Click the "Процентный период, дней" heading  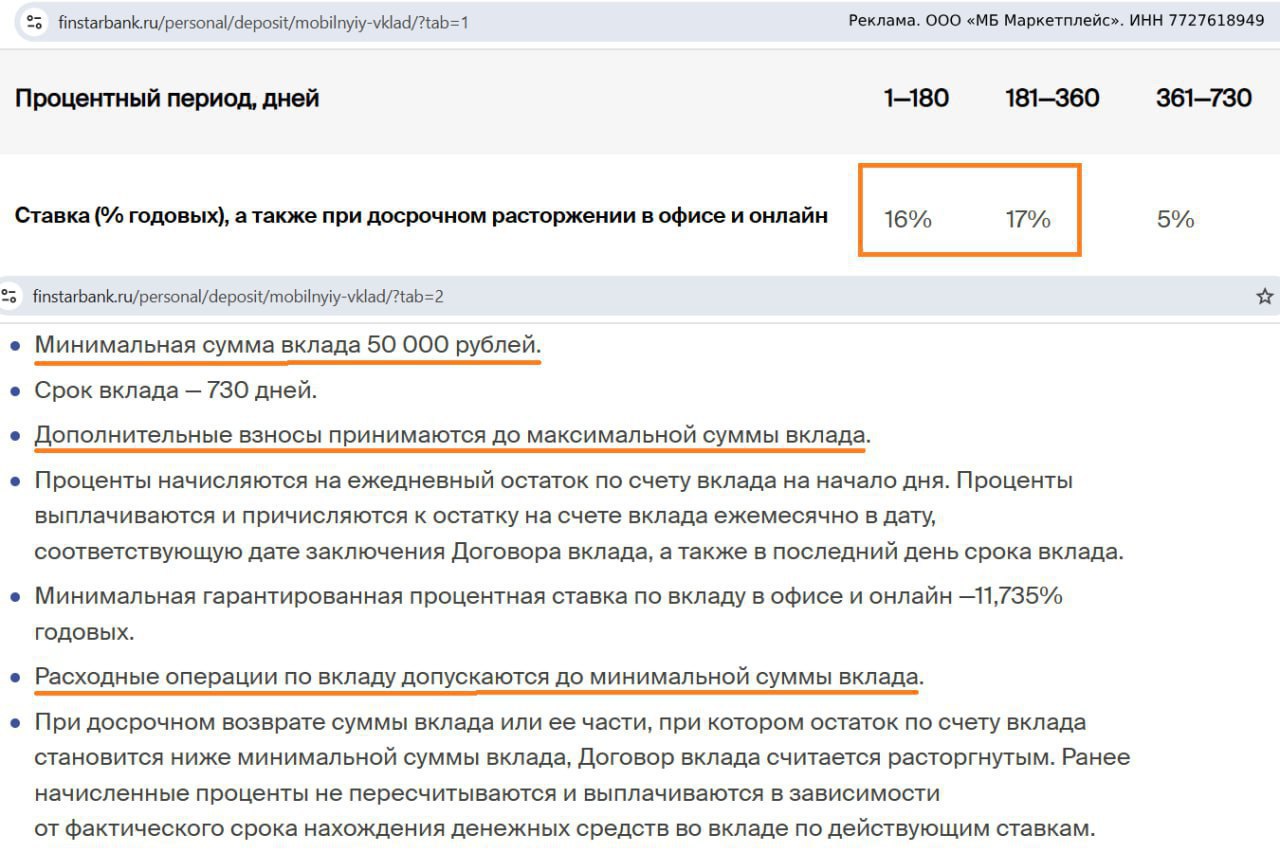click(x=167, y=99)
